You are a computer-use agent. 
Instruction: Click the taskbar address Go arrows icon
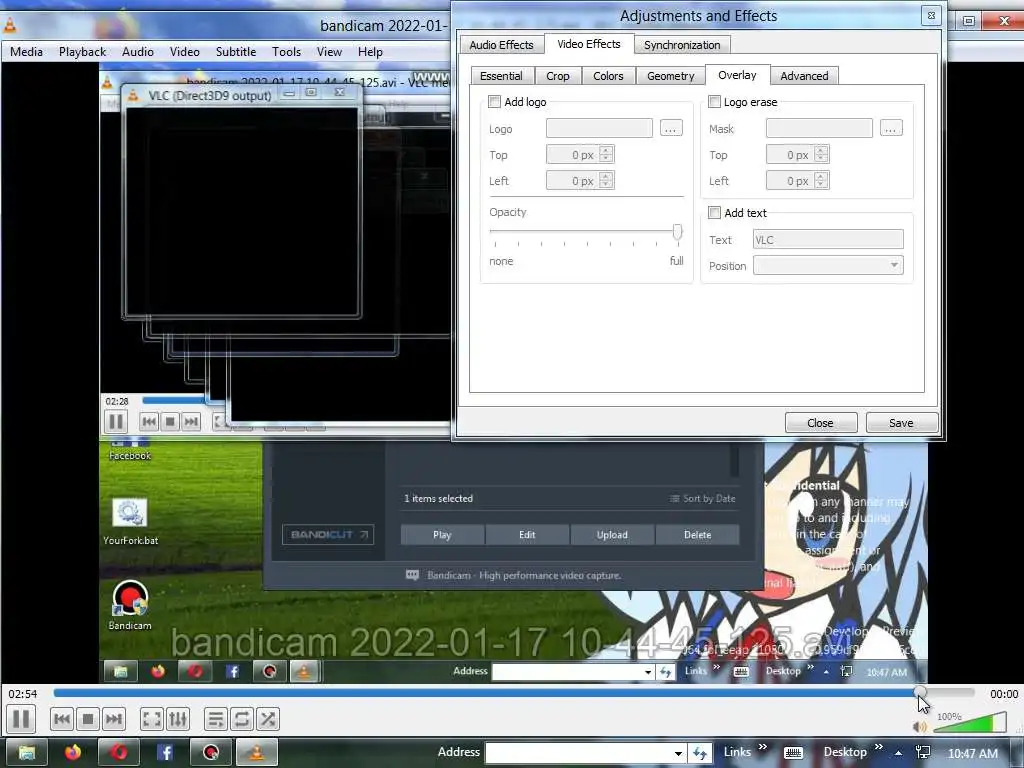point(700,753)
